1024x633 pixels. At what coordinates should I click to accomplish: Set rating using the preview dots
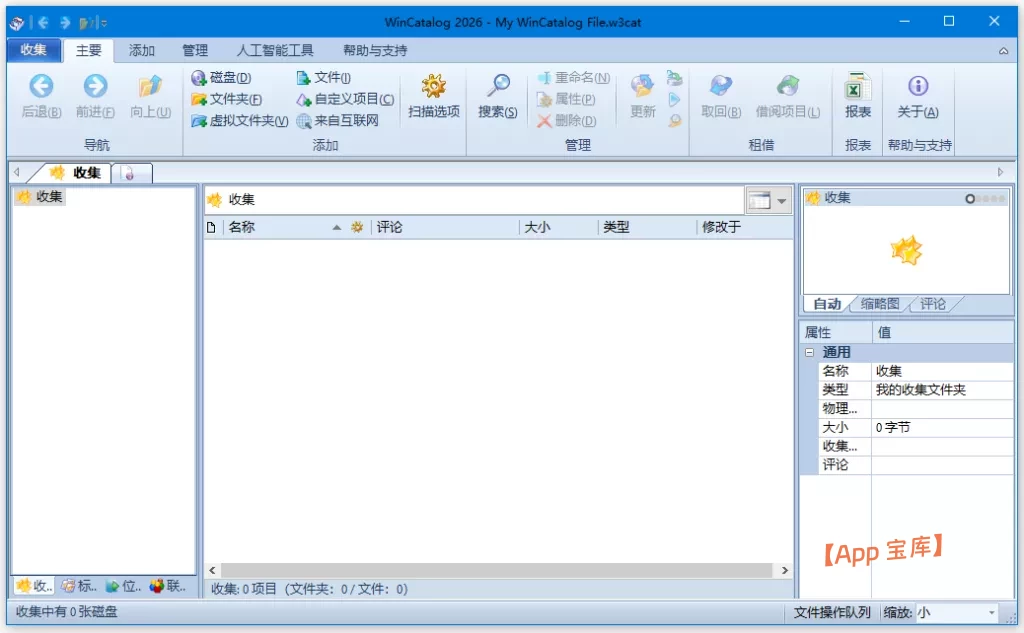[x=985, y=199]
